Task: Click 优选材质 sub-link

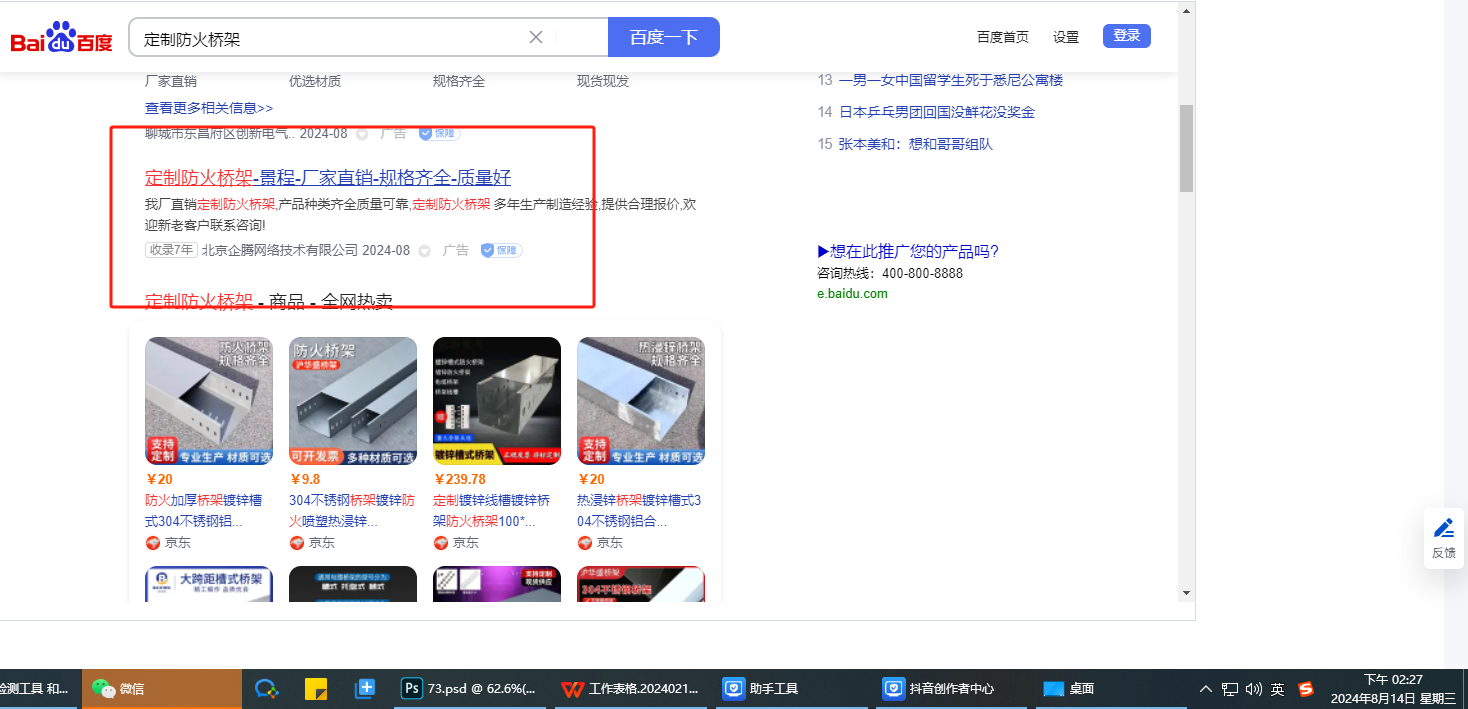Action: coord(315,81)
